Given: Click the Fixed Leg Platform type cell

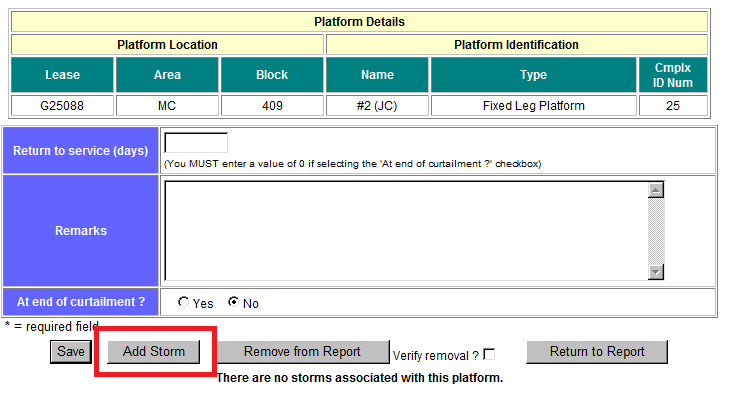Looking at the screenshot, I should pos(533,105).
